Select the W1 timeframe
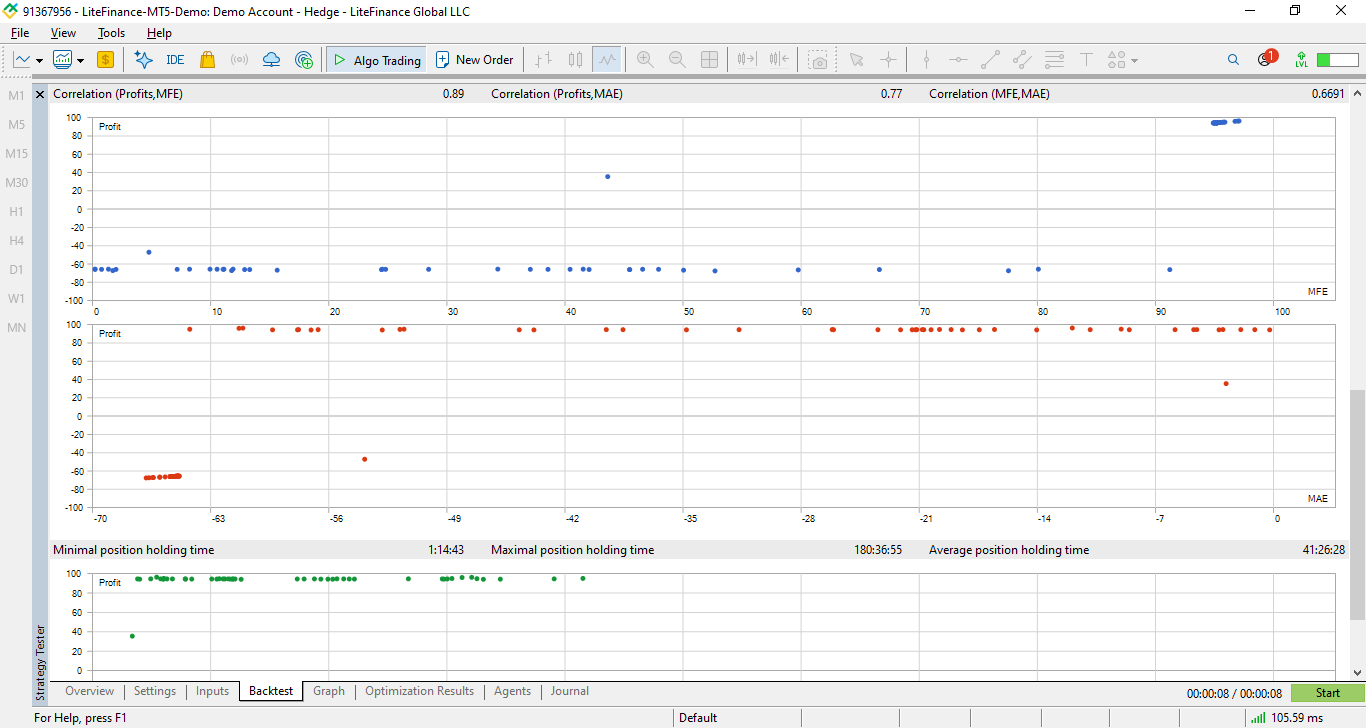The image size is (1366, 728). (x=16, y=299)
